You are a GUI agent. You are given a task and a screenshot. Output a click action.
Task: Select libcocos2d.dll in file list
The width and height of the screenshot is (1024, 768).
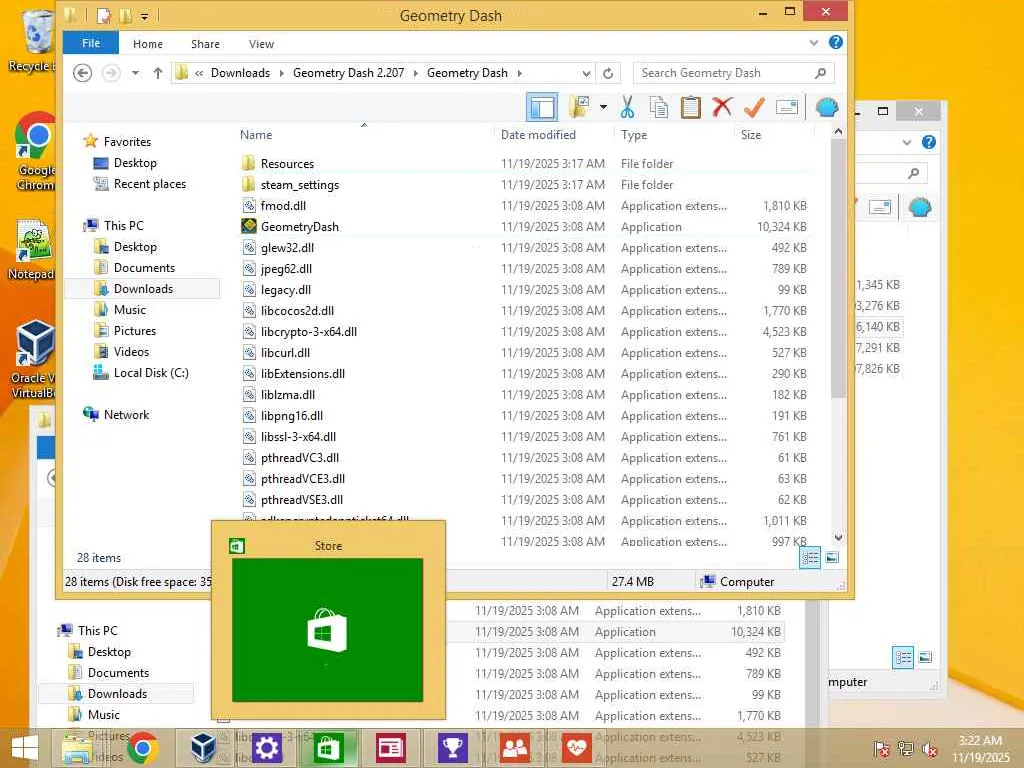[297, 311]
